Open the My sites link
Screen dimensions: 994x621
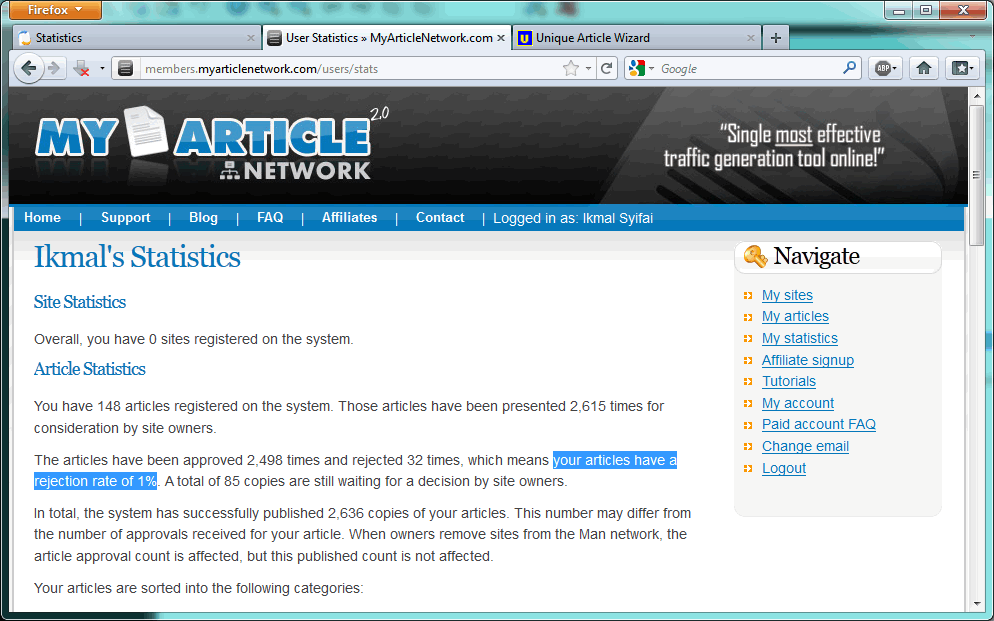(787, 295)
